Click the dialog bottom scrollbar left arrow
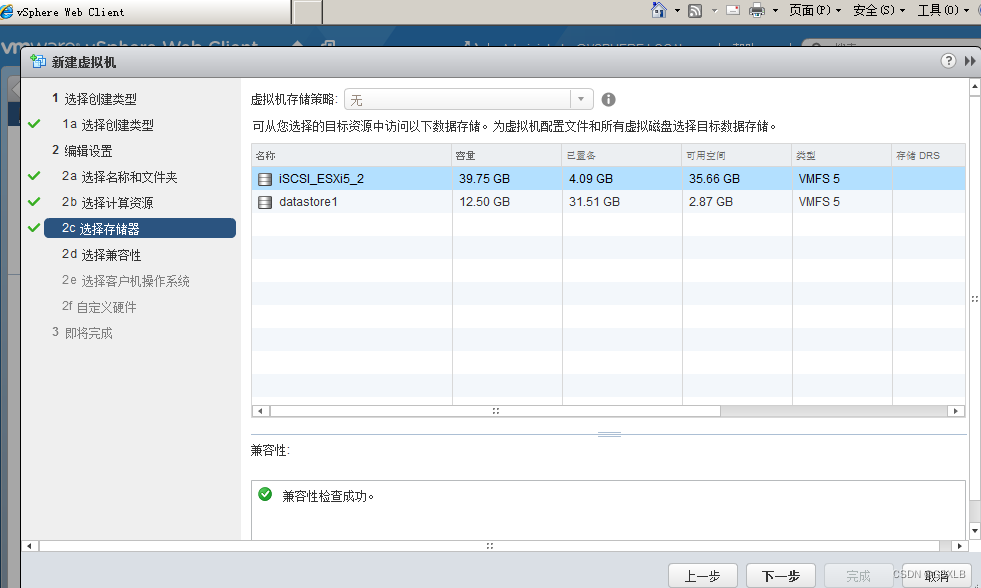 click(x=29, y=546)
